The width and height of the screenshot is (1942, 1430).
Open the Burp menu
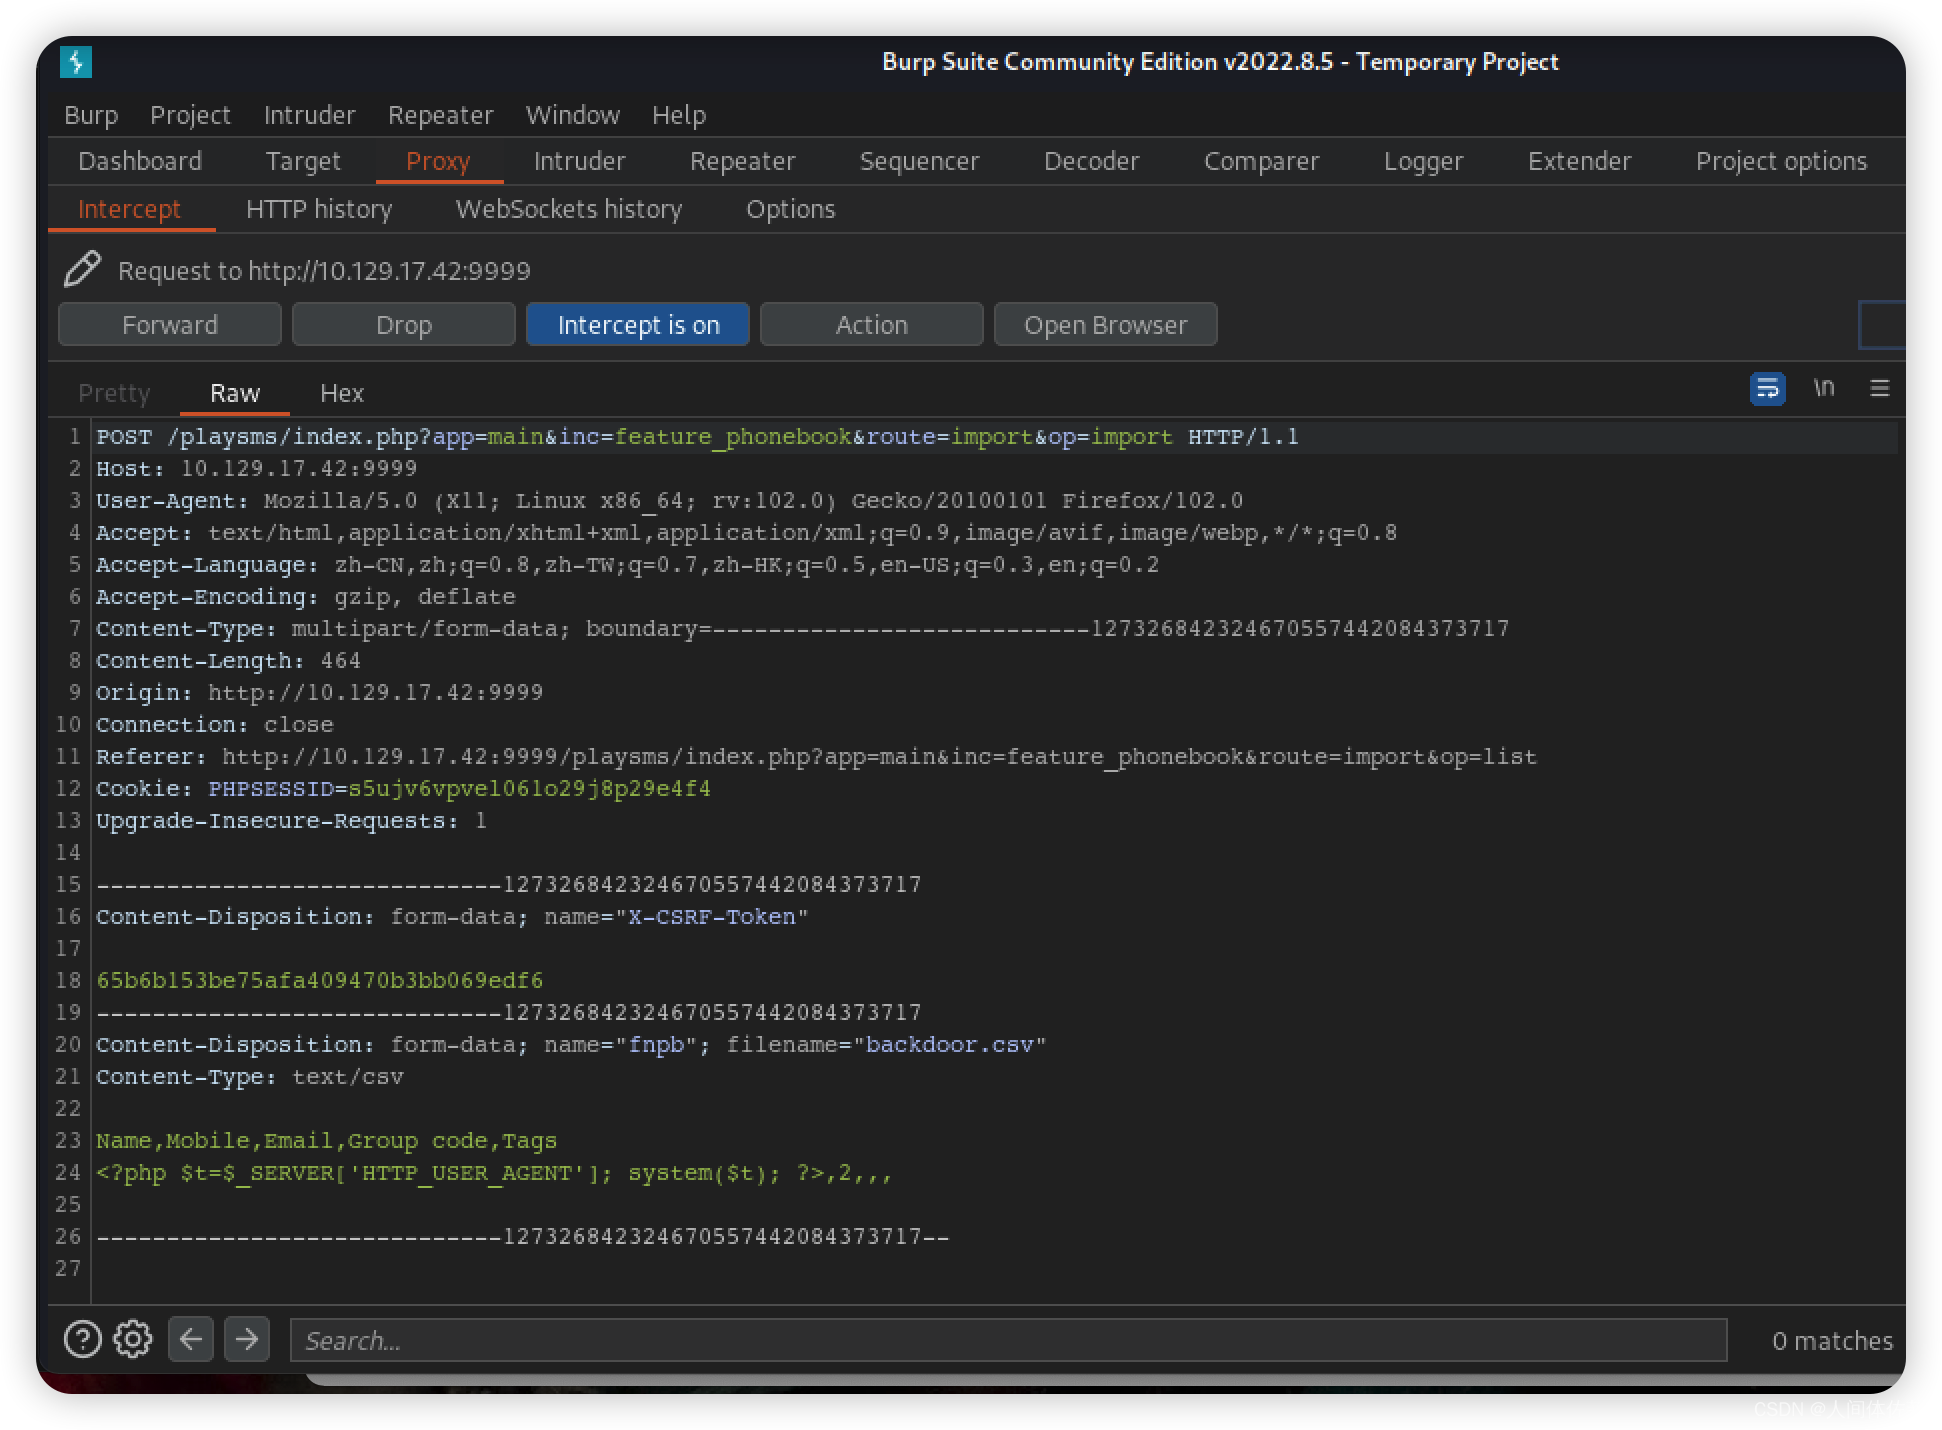pyautogui.click(x=91, y=115)
